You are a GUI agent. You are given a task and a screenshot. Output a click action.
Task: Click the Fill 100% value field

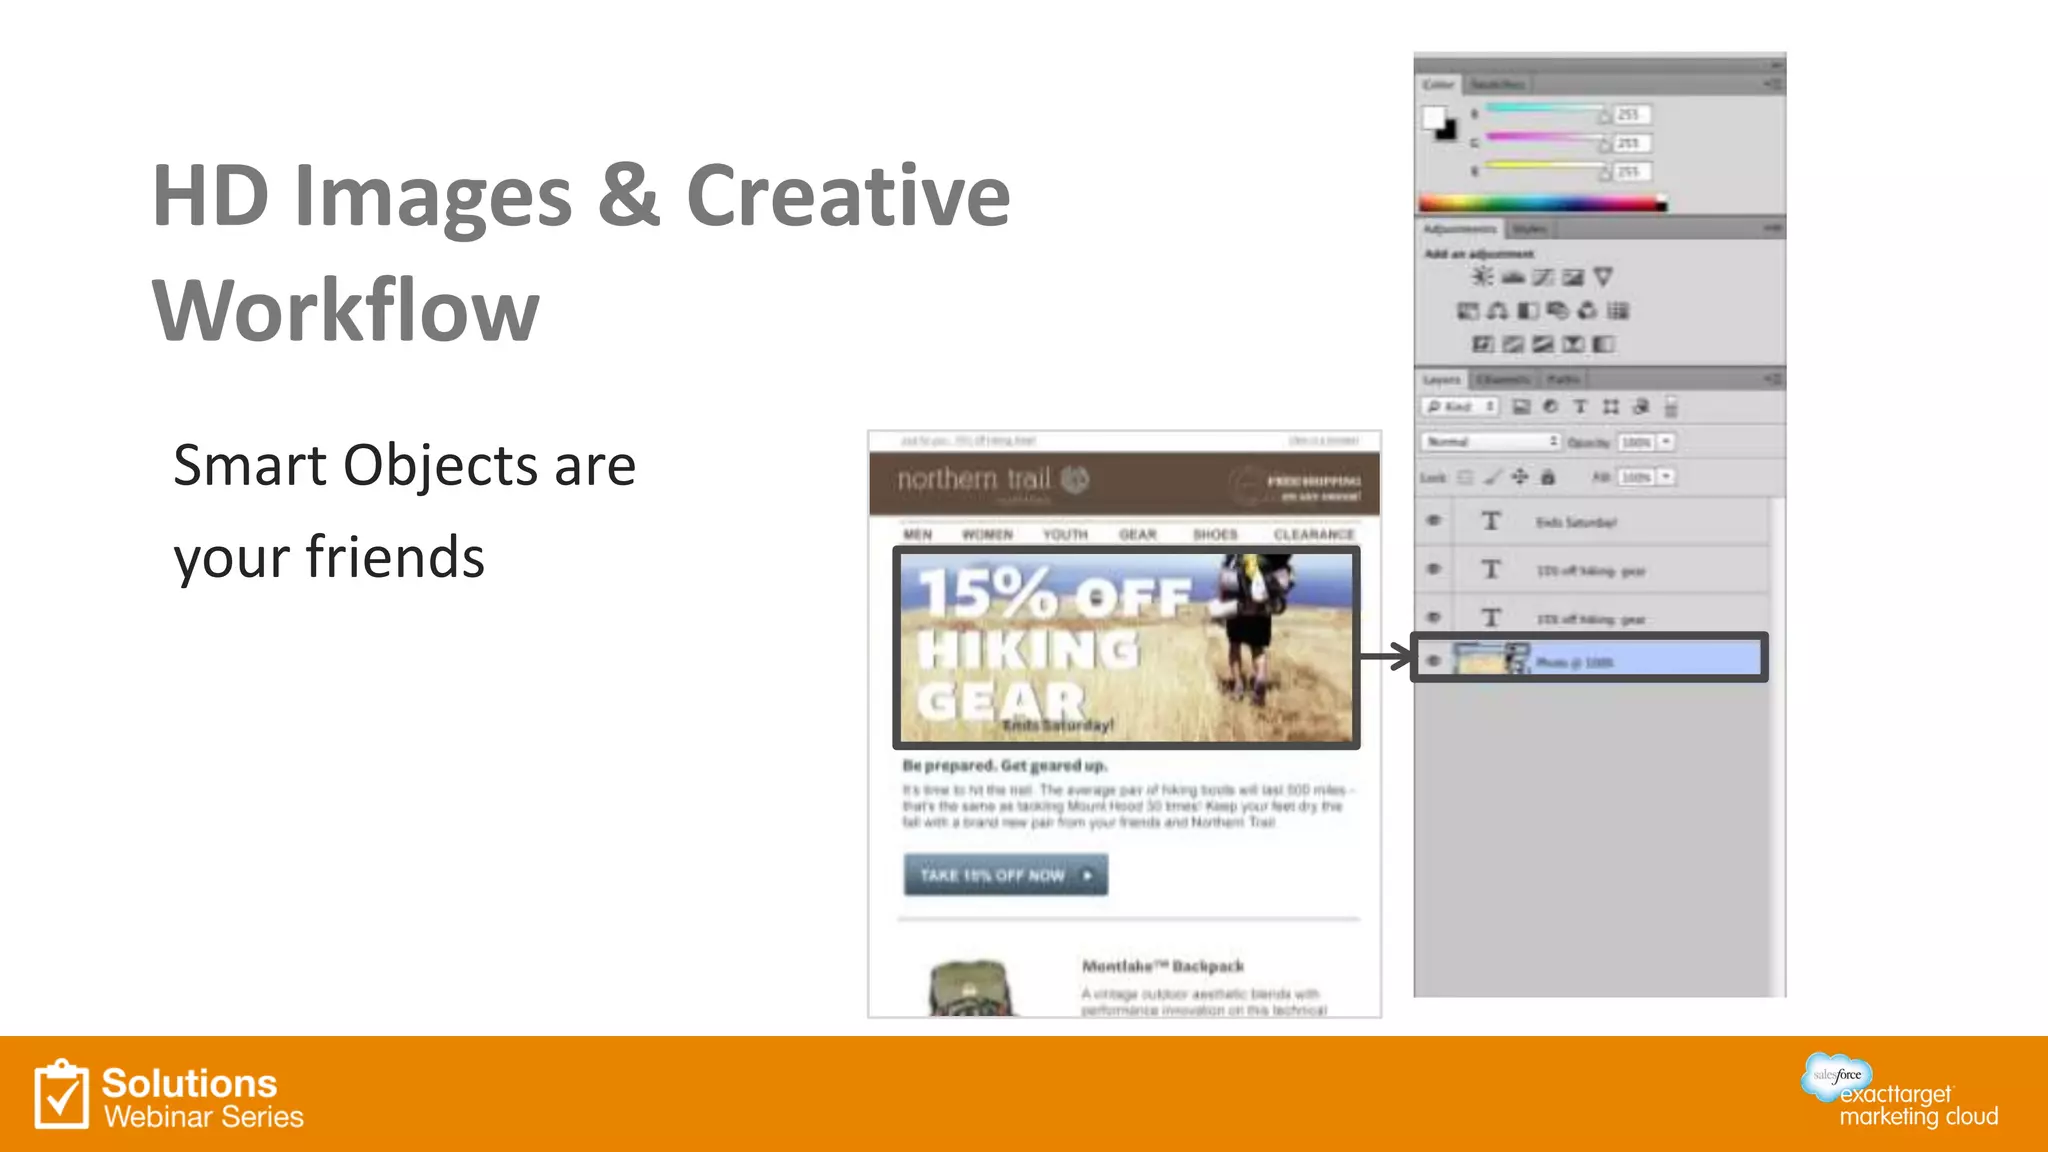pyautogui.click(x=1636, y=478)
